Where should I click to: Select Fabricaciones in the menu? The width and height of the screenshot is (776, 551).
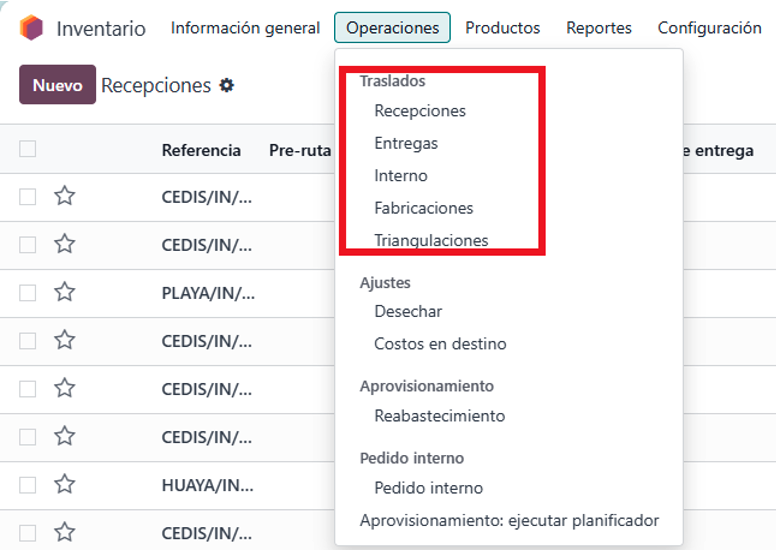pyautogui.click(x=424, y=208)
